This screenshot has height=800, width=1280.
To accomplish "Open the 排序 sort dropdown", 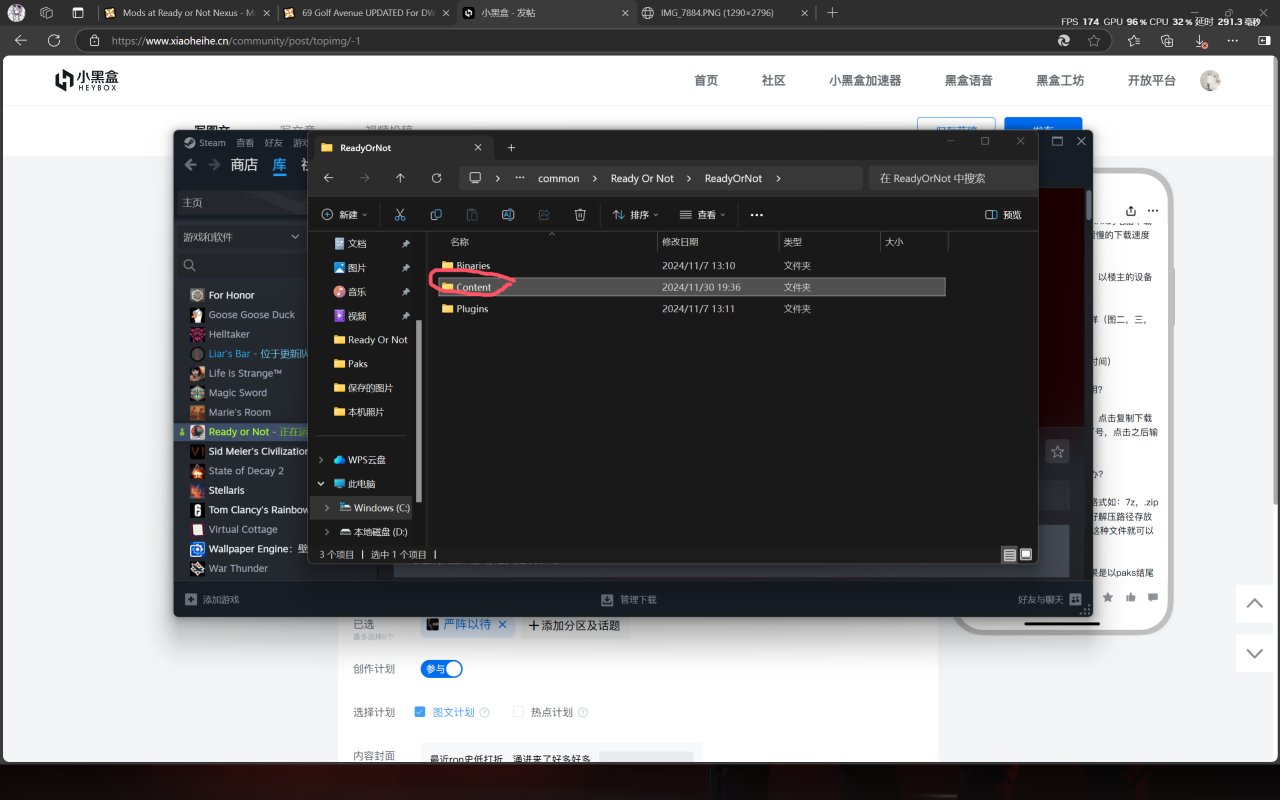I will click(636, 215).
